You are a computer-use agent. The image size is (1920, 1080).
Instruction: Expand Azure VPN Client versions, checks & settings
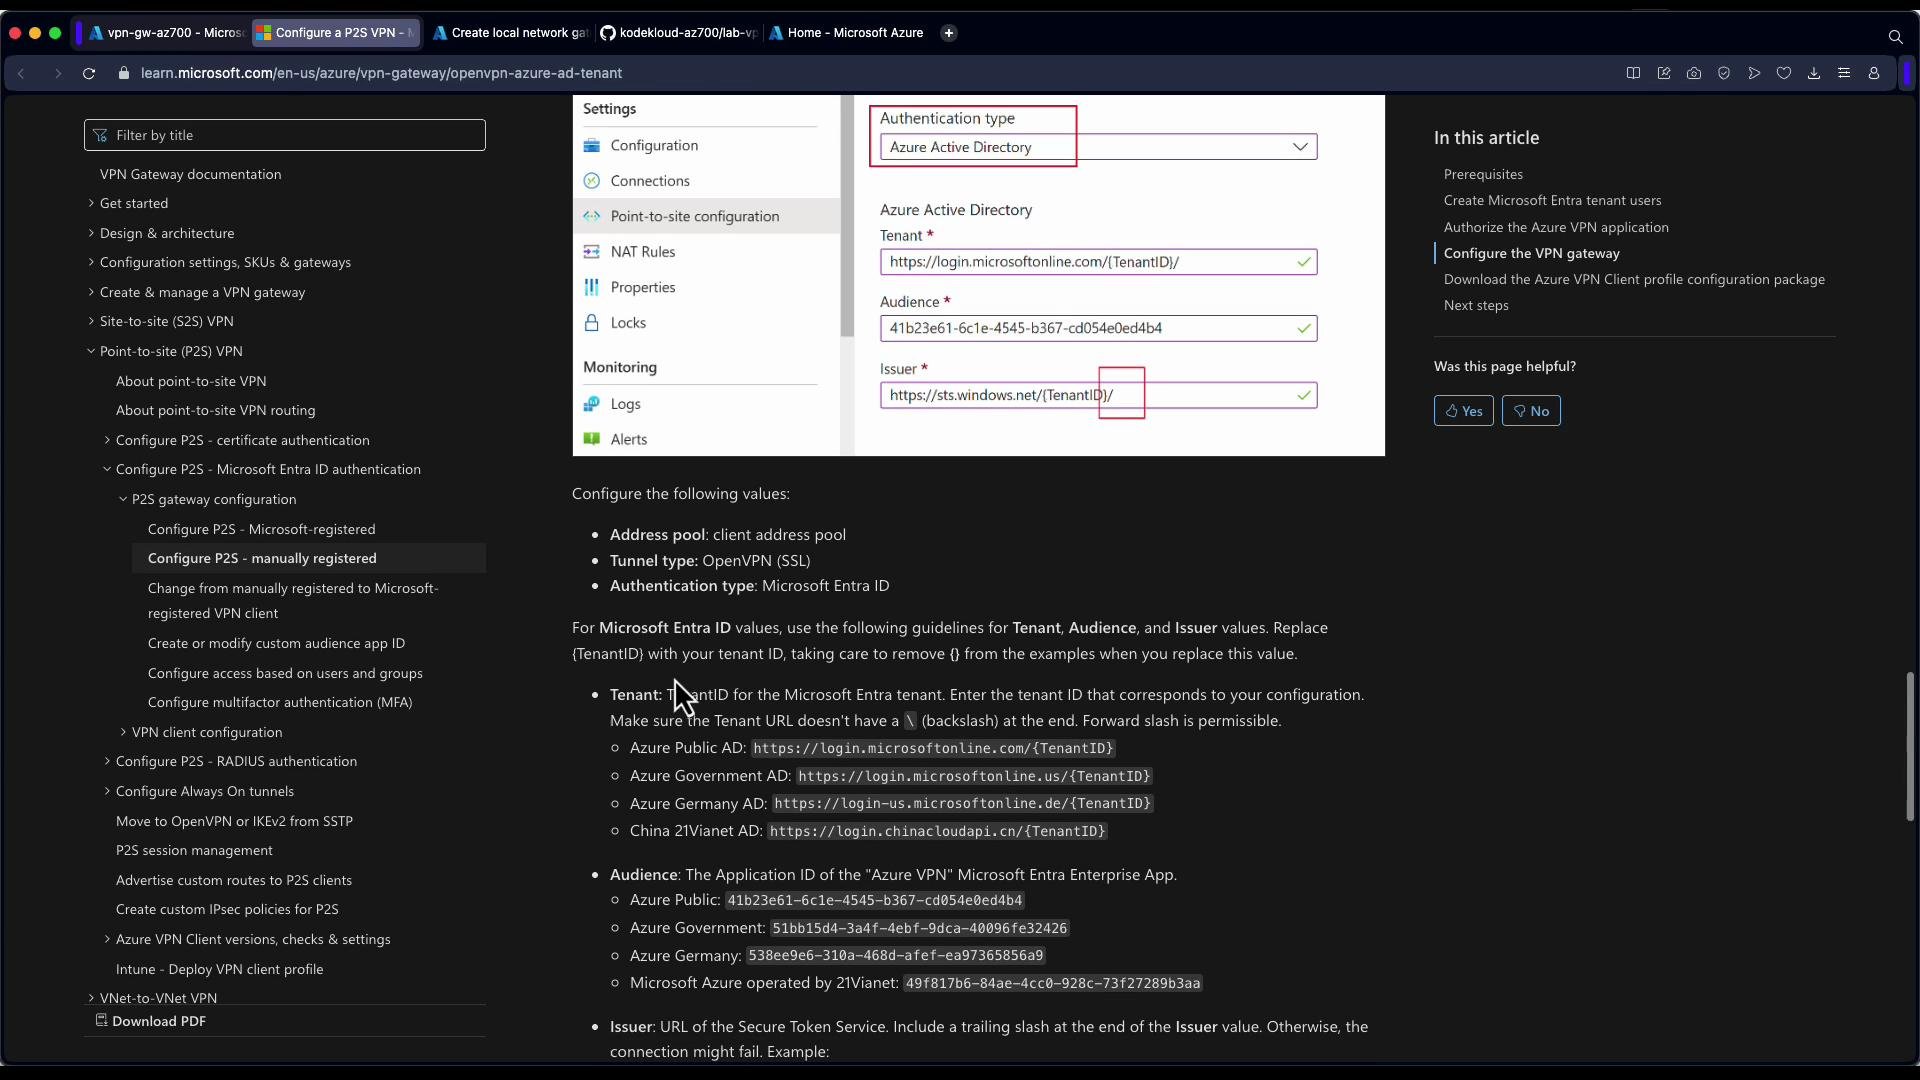107,939
